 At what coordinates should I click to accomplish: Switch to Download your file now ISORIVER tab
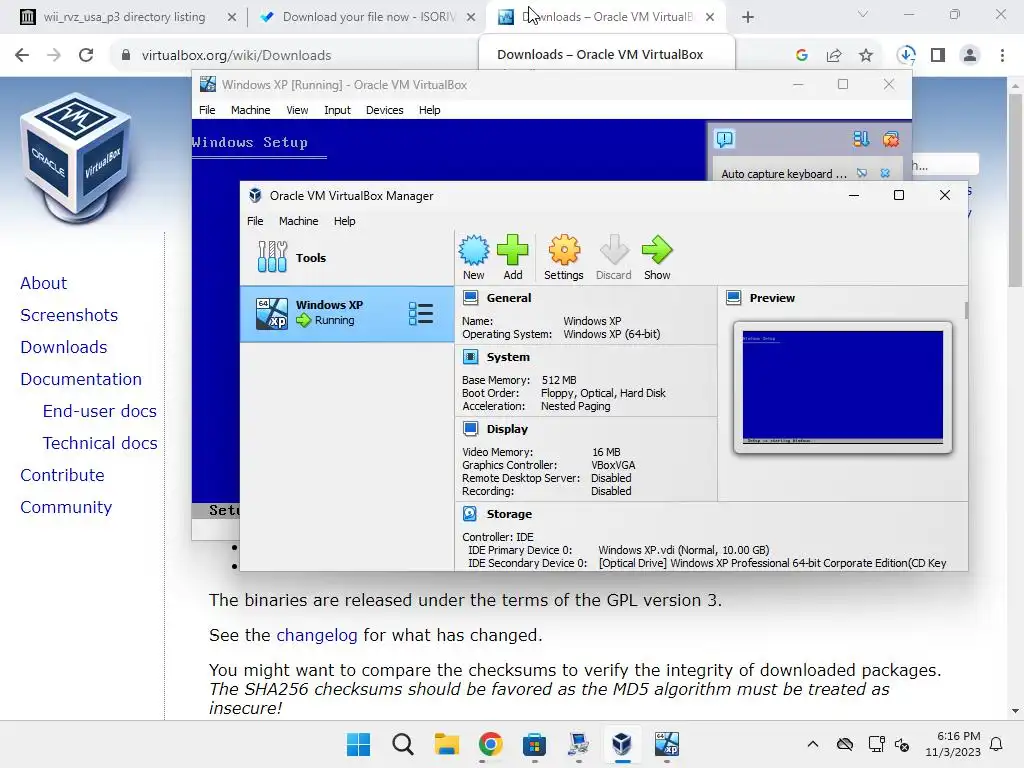pyautogui.click(x=369, y=17)
